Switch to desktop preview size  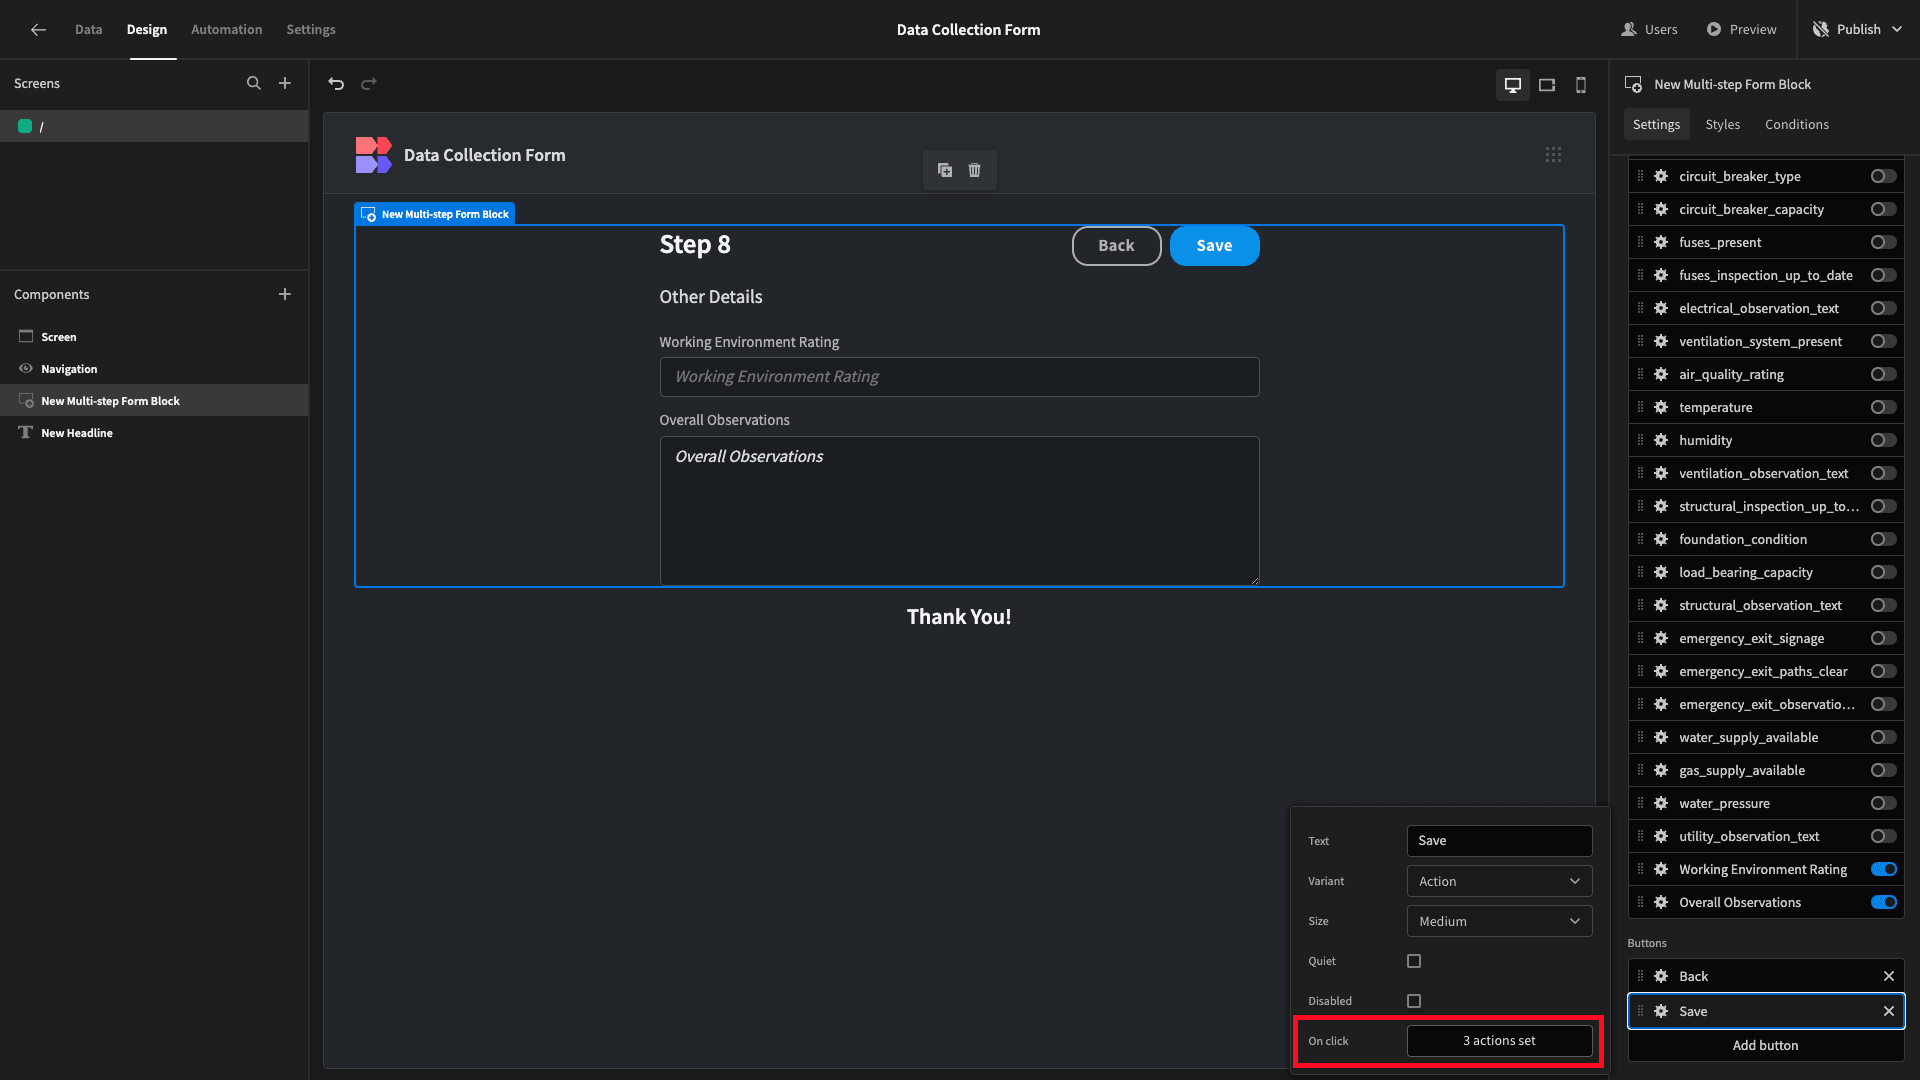tap(1513, 85)
